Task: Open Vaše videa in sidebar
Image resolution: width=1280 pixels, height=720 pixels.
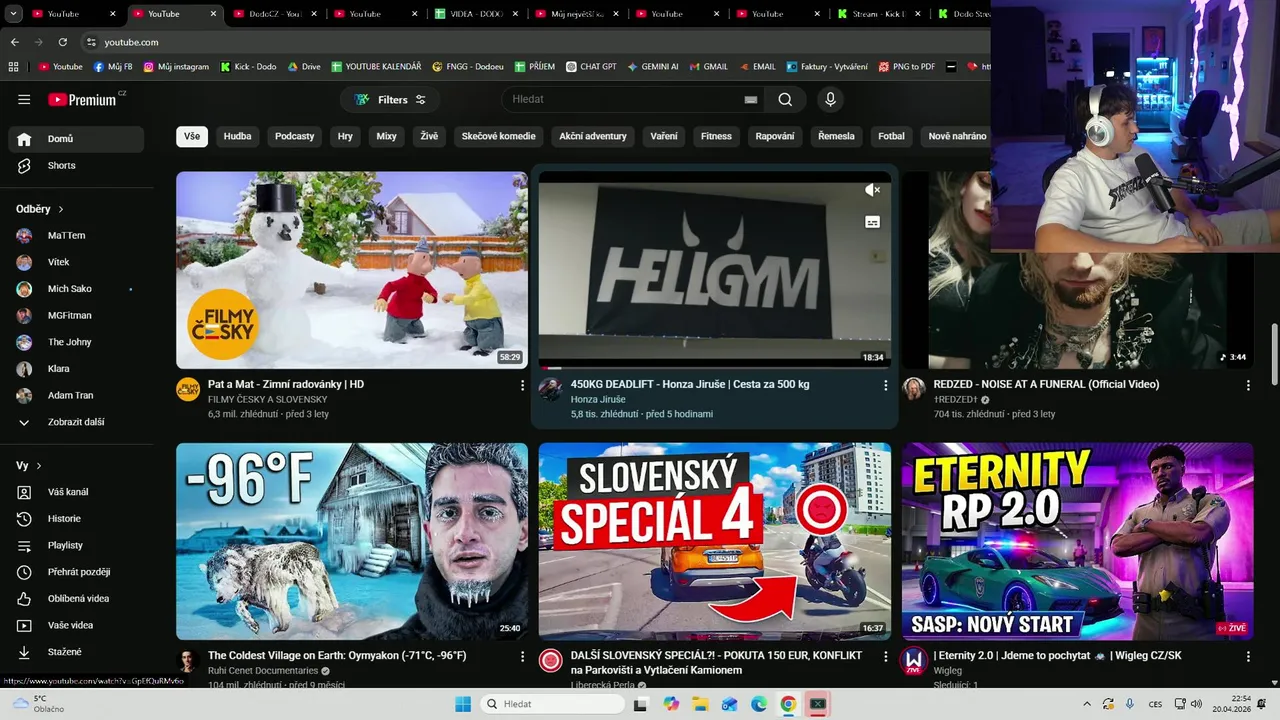Action: [76, 625]
